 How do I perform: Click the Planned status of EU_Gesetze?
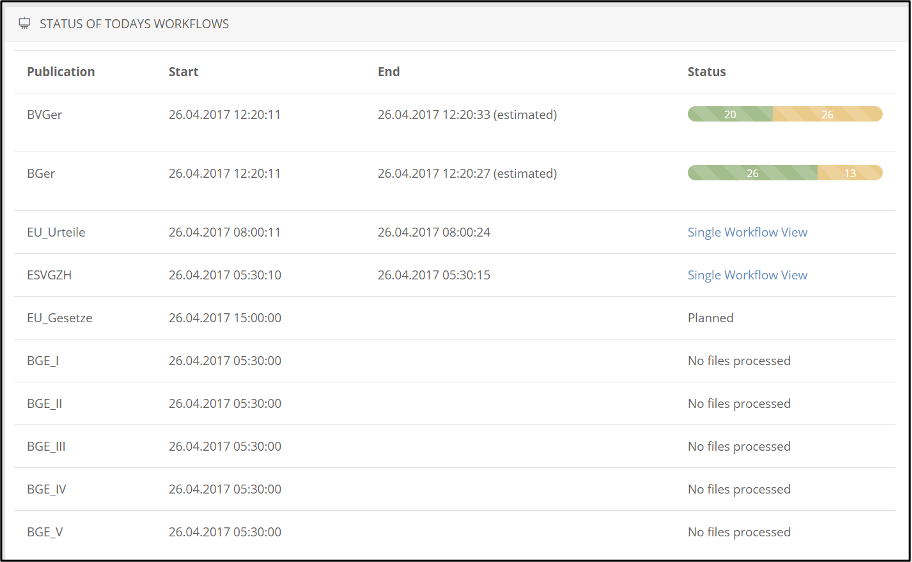point(710,318)
